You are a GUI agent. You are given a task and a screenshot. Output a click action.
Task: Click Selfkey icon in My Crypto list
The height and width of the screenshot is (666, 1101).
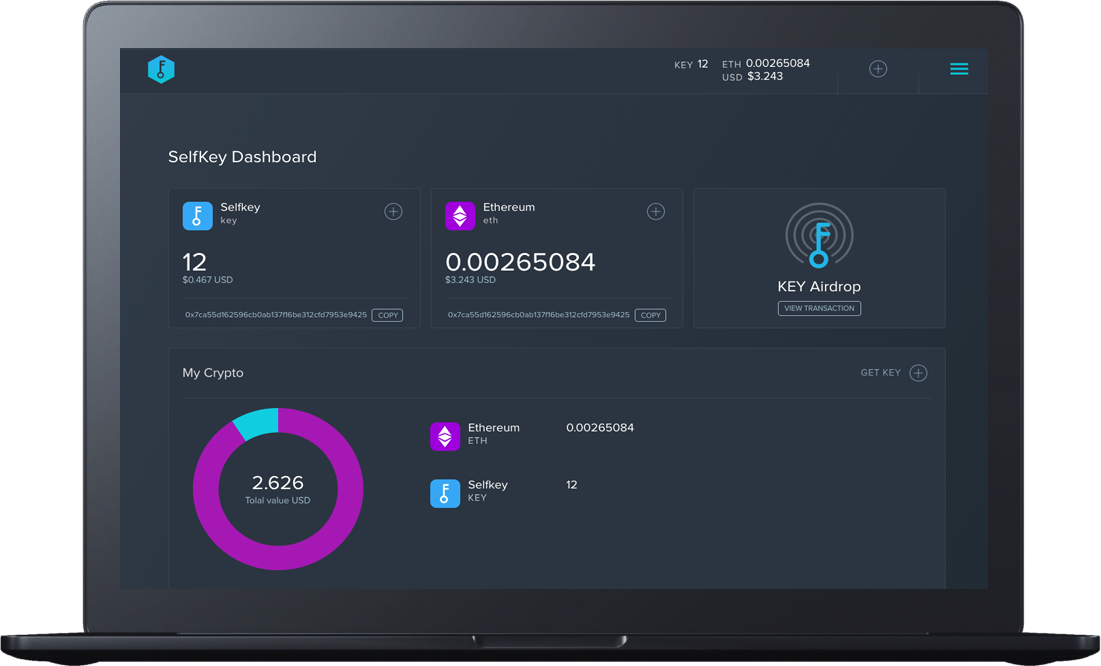444,493
